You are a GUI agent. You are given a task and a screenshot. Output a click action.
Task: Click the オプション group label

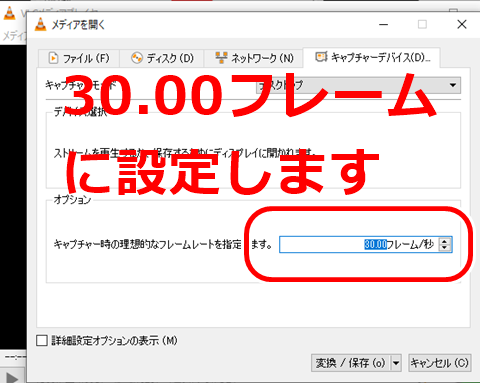point(72,199)
